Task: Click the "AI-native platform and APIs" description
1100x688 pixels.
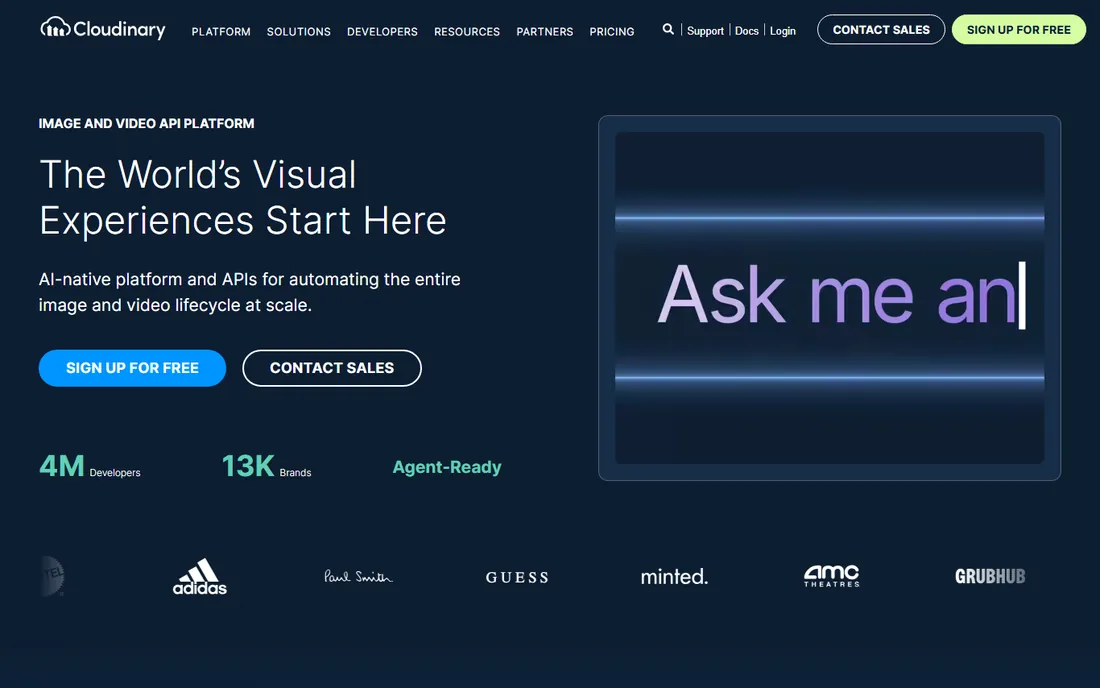Action: 250,292
